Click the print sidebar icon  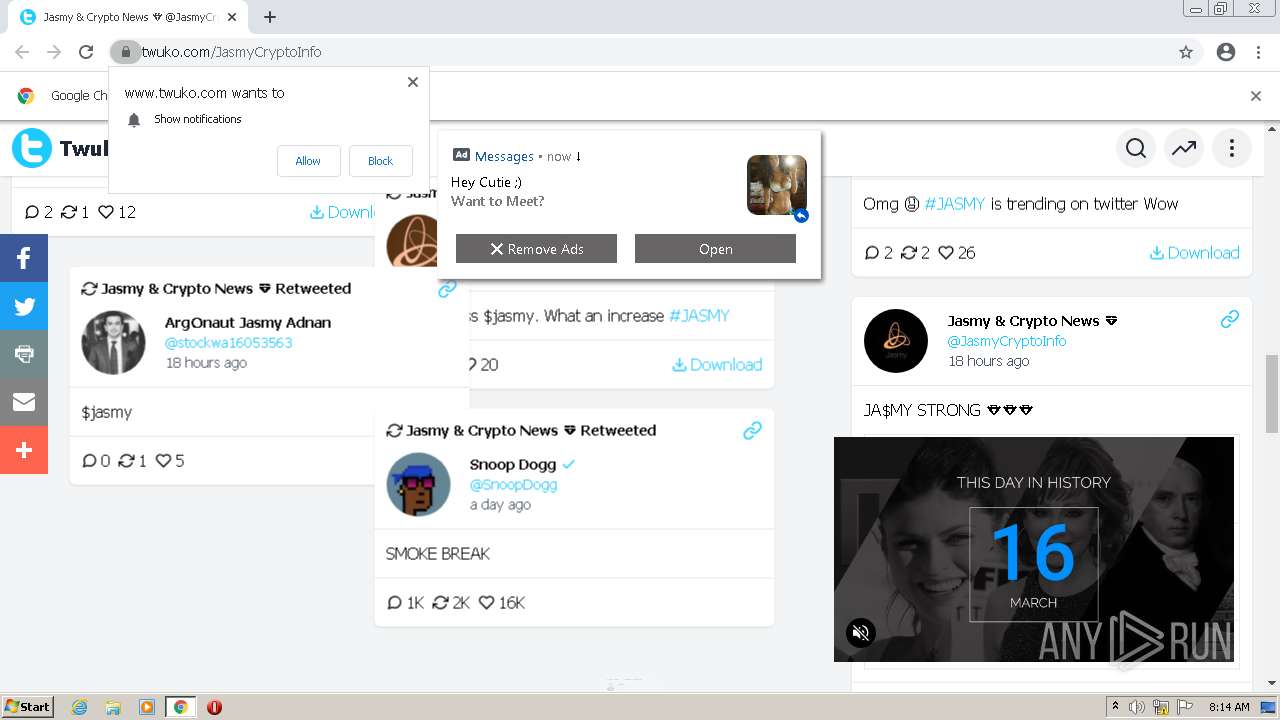24,354
